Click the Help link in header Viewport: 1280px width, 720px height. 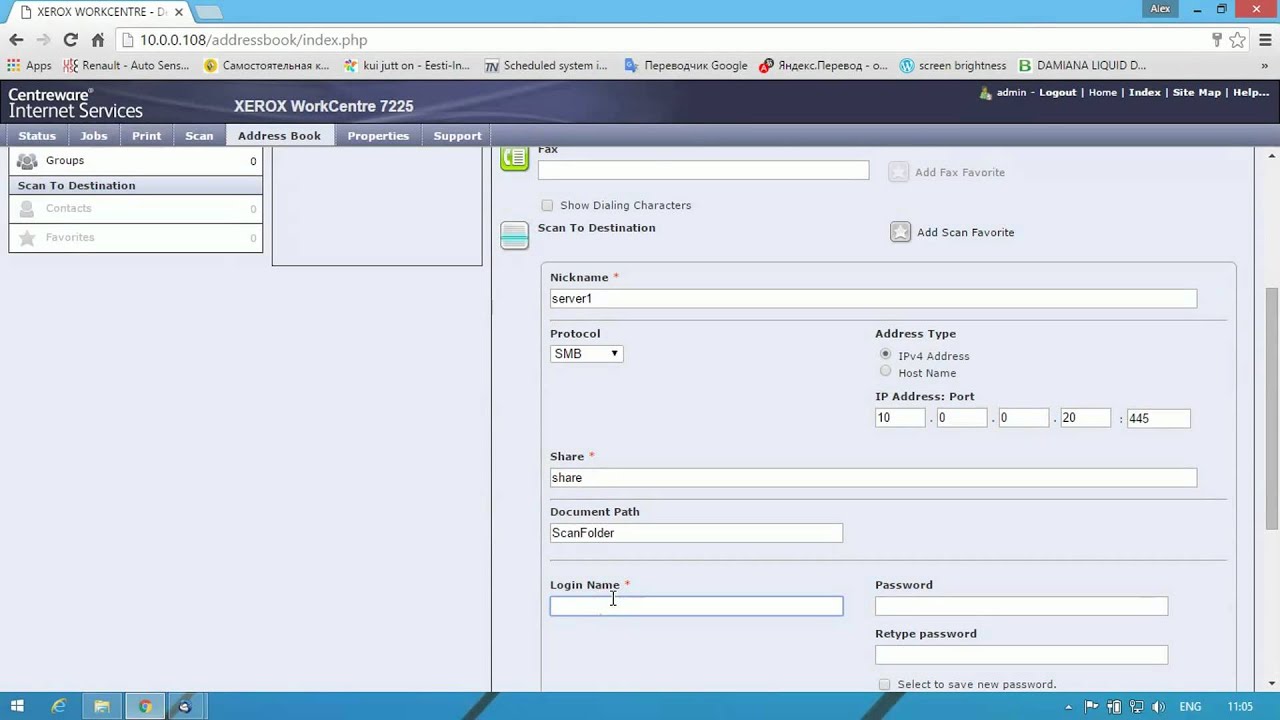pos(1250,92)
